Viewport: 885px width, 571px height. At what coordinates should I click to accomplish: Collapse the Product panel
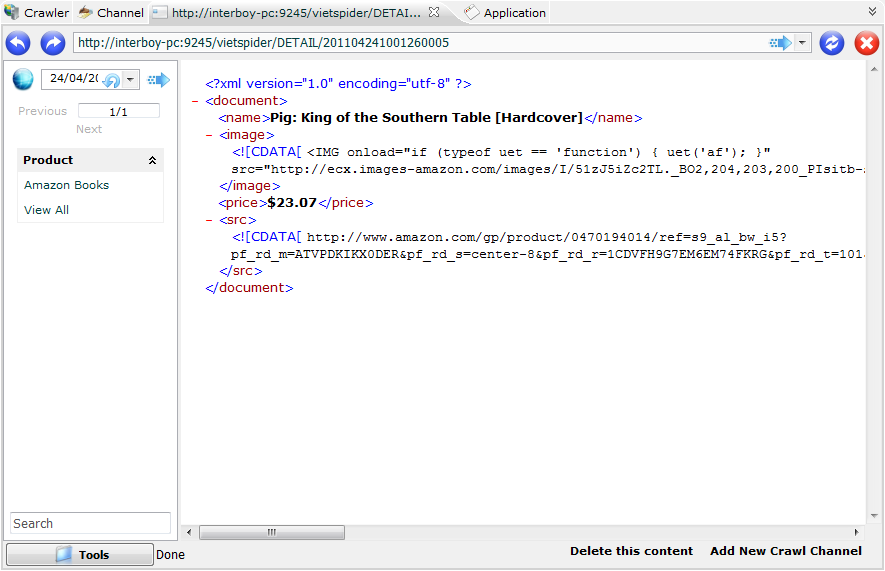pos(153,160)
